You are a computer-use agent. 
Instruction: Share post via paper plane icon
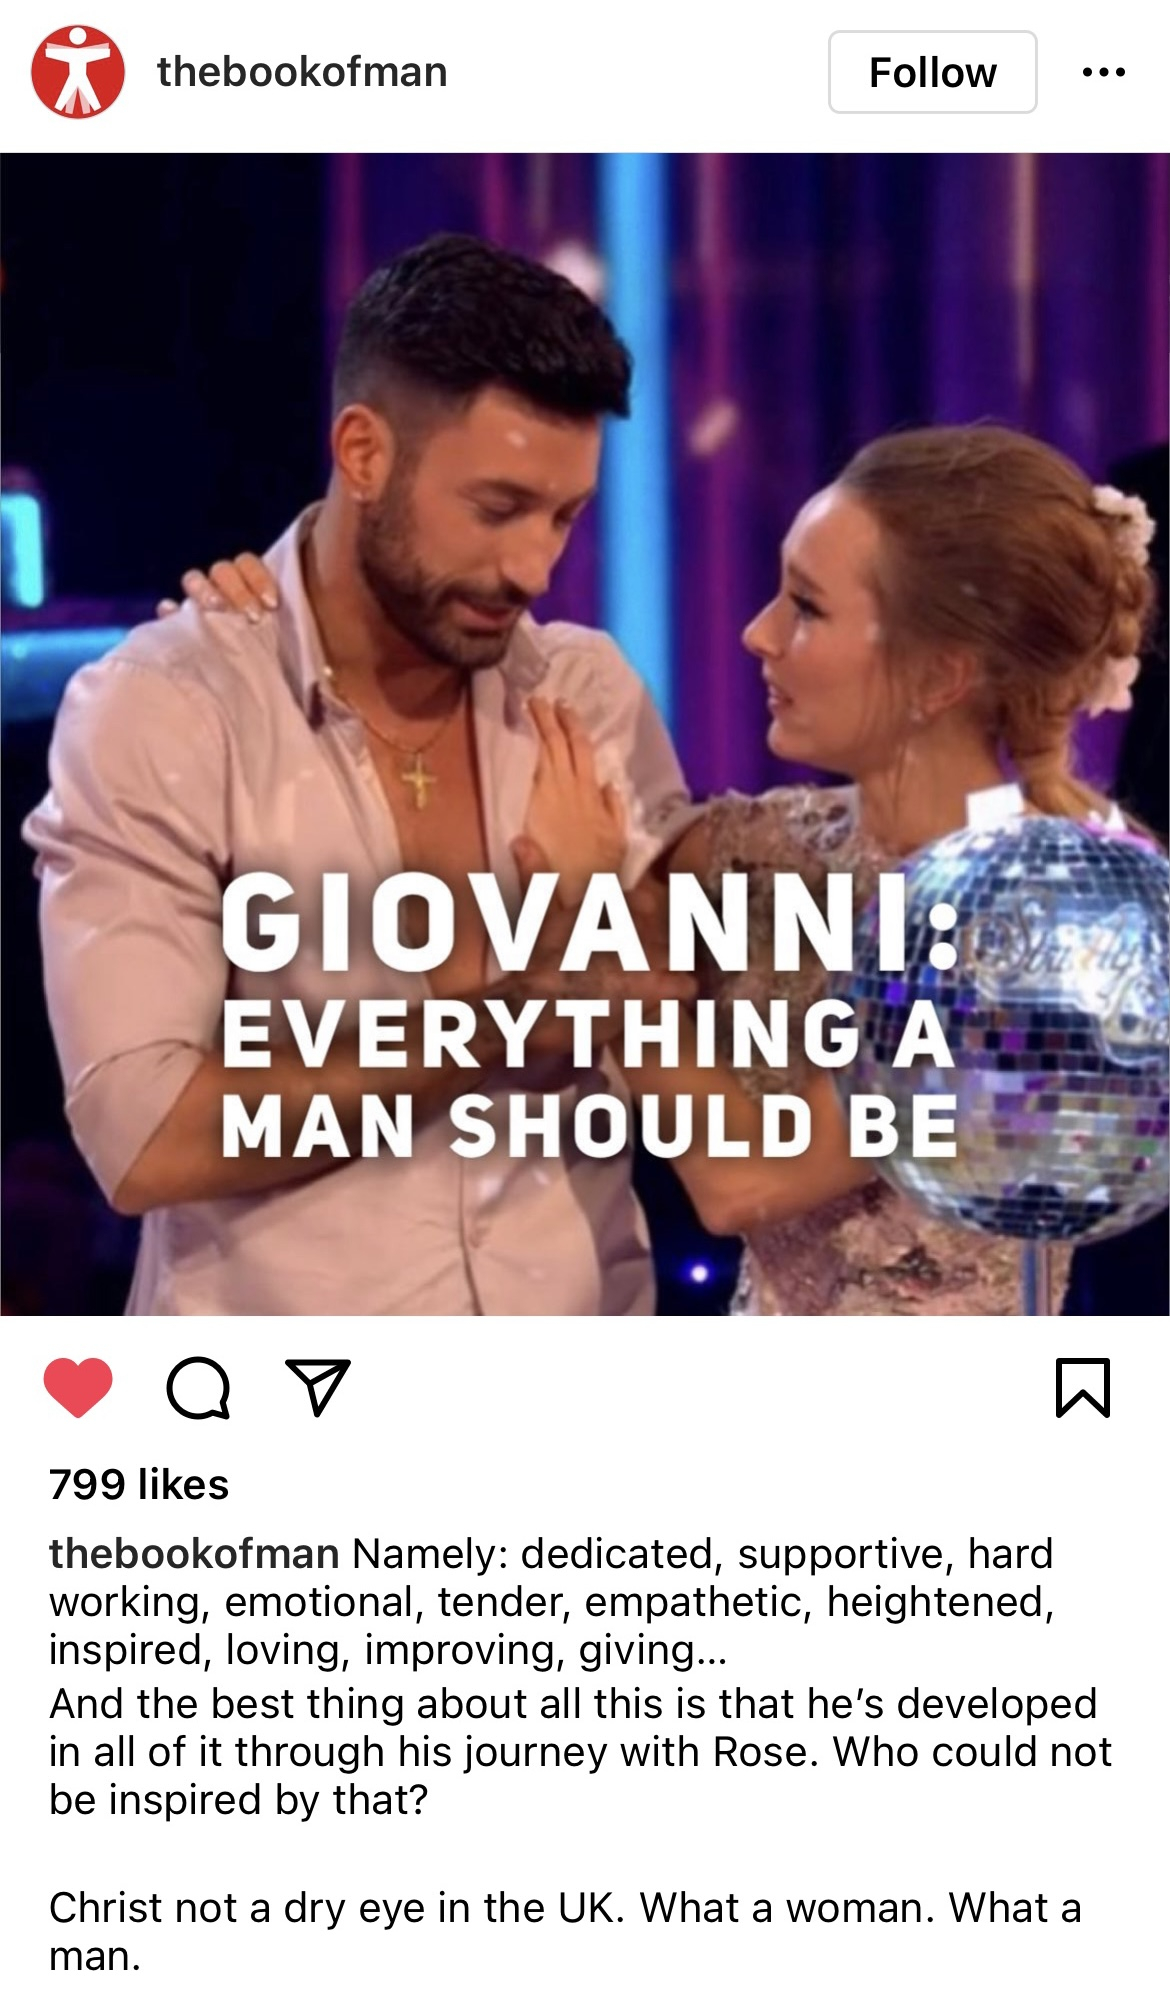318,1387
